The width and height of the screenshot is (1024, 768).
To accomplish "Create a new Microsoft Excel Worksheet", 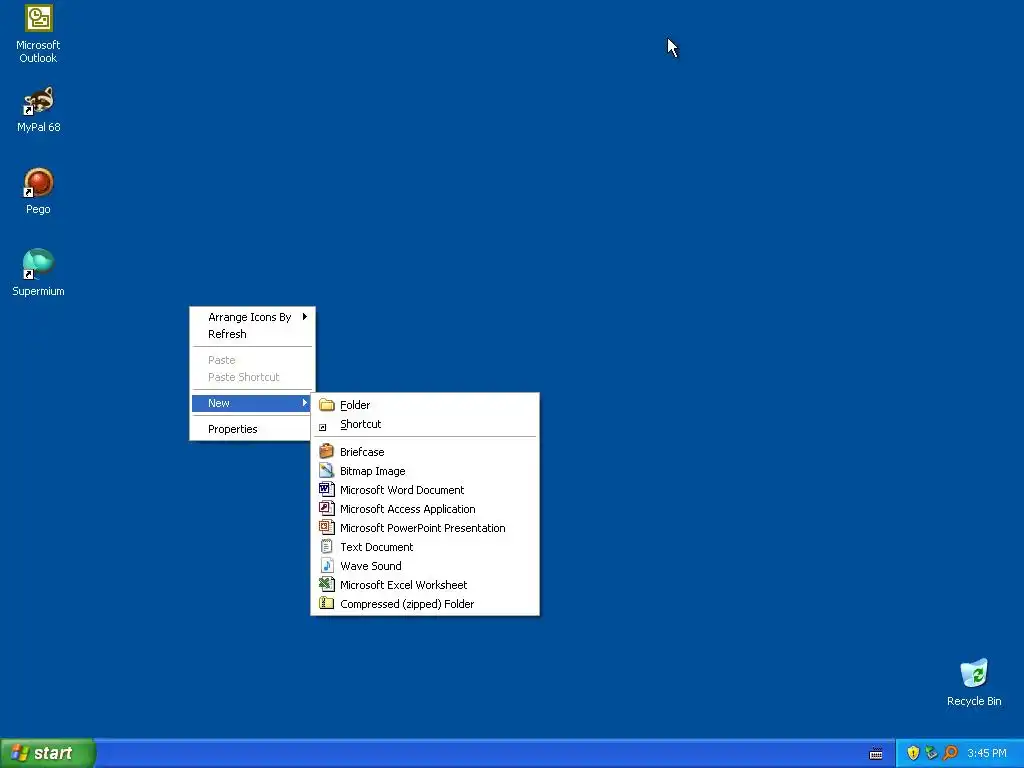I will [x=425, y=584].
